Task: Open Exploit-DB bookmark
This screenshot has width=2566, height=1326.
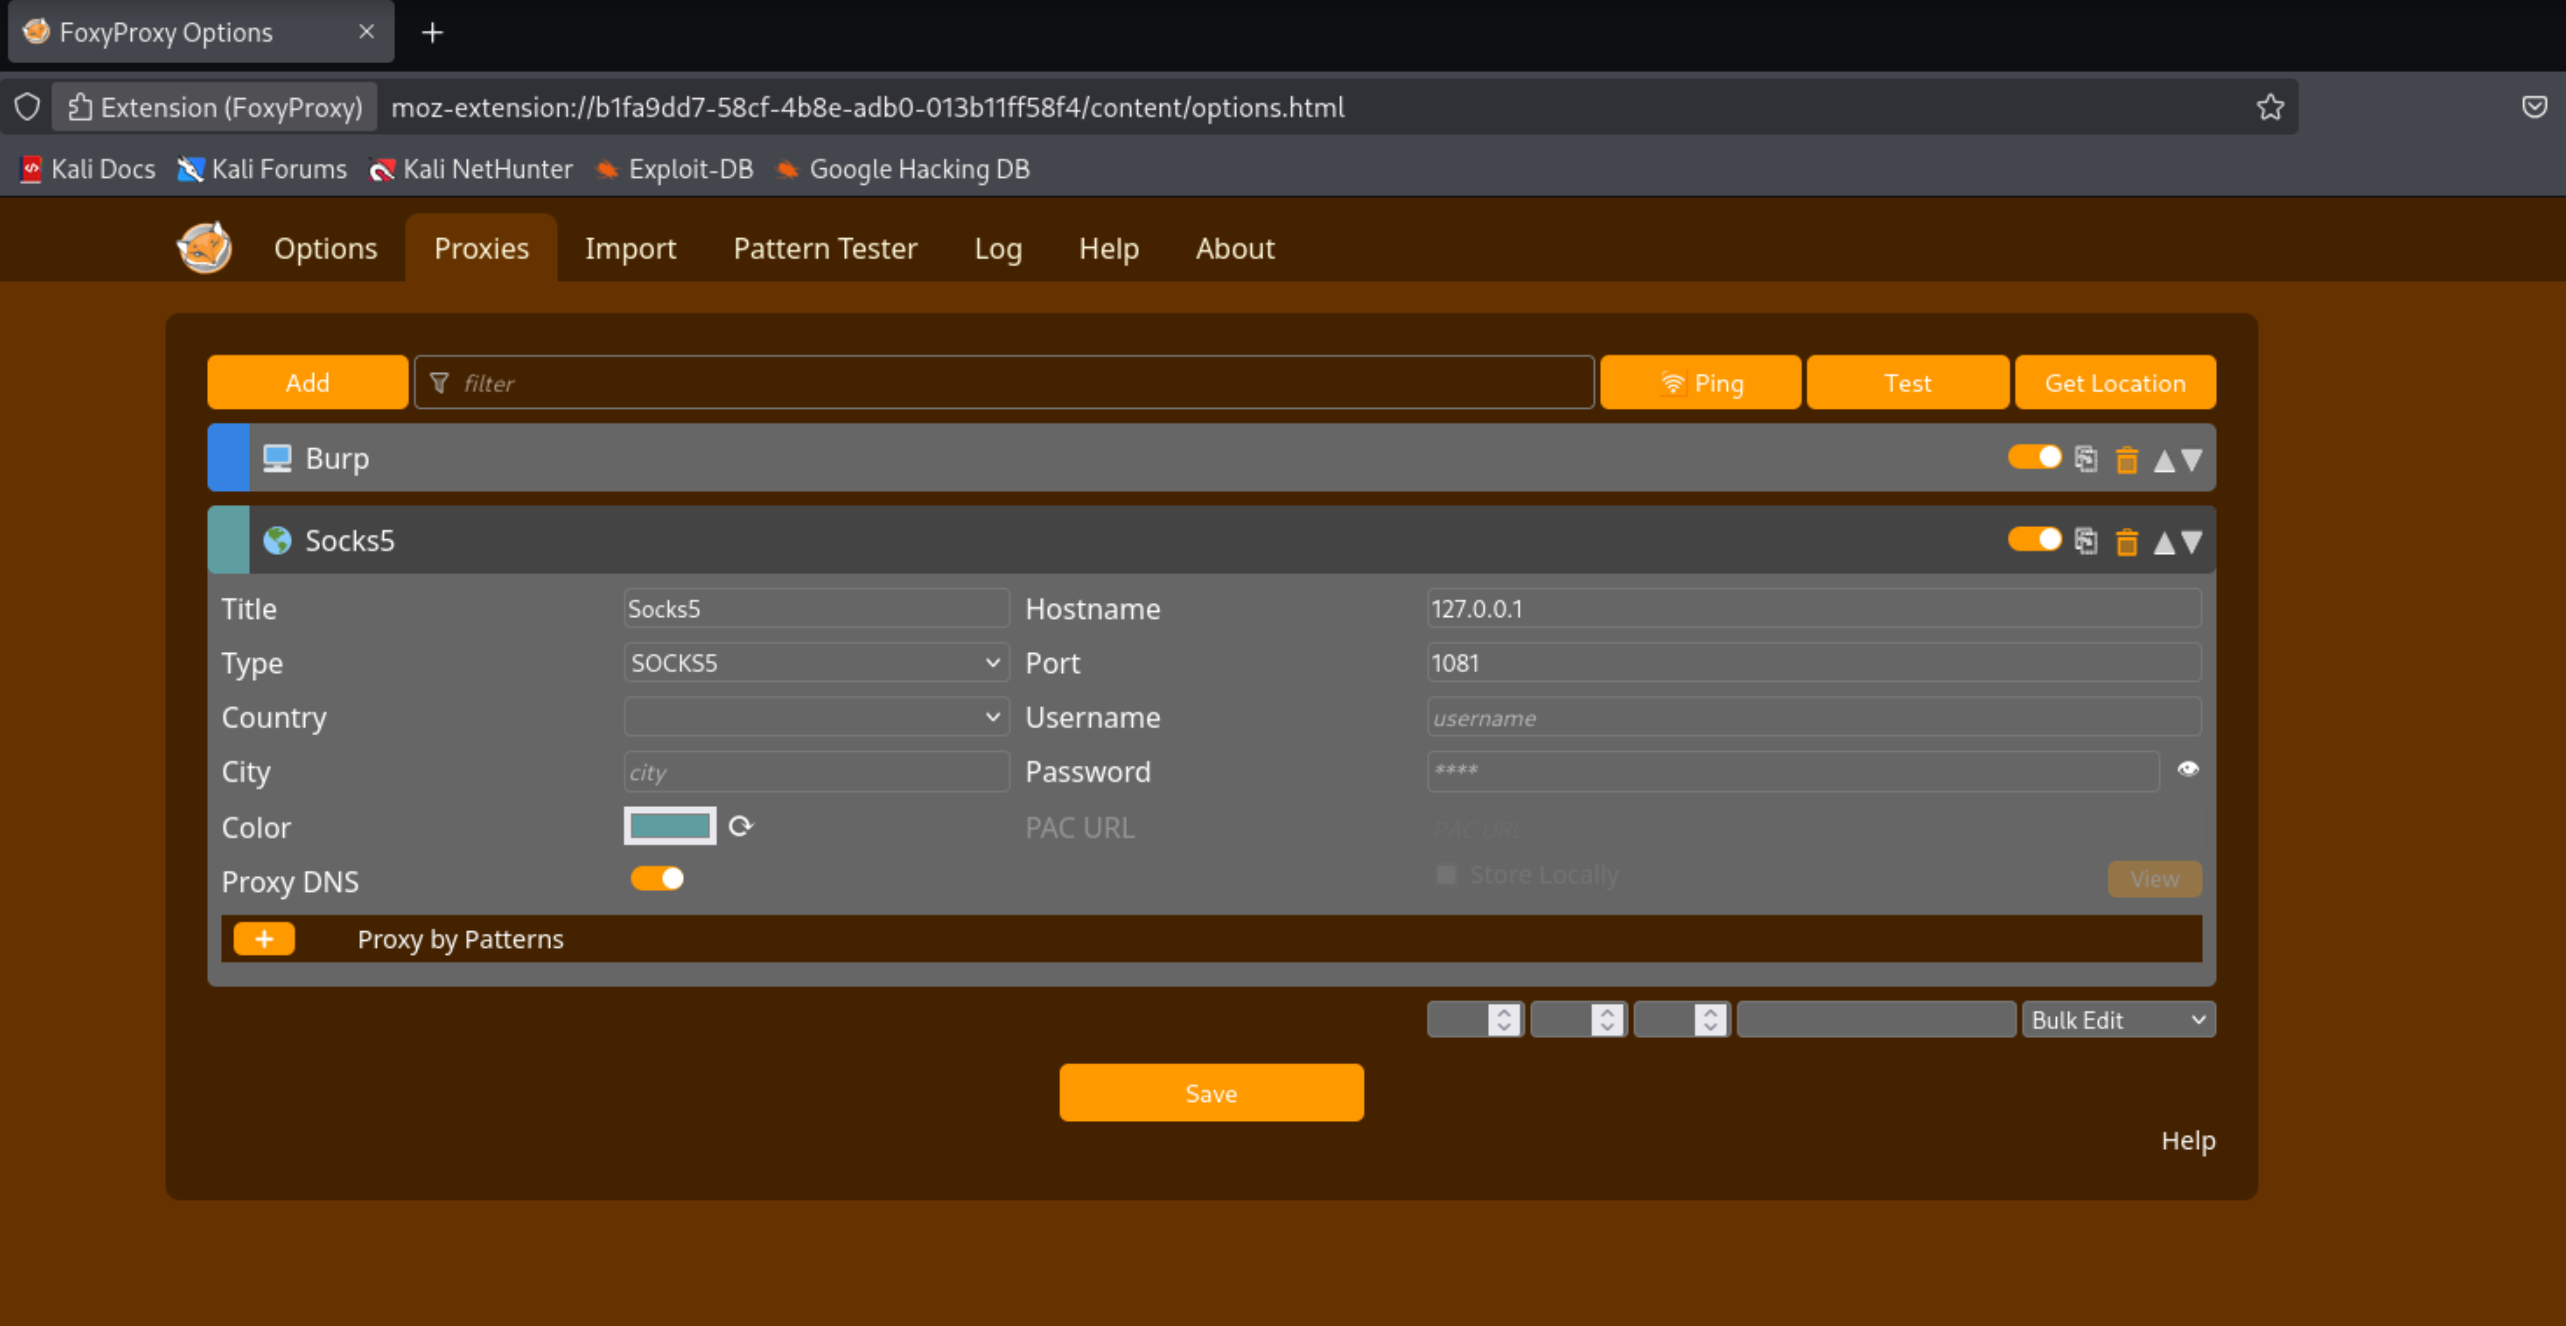Action: coord(675,169)
